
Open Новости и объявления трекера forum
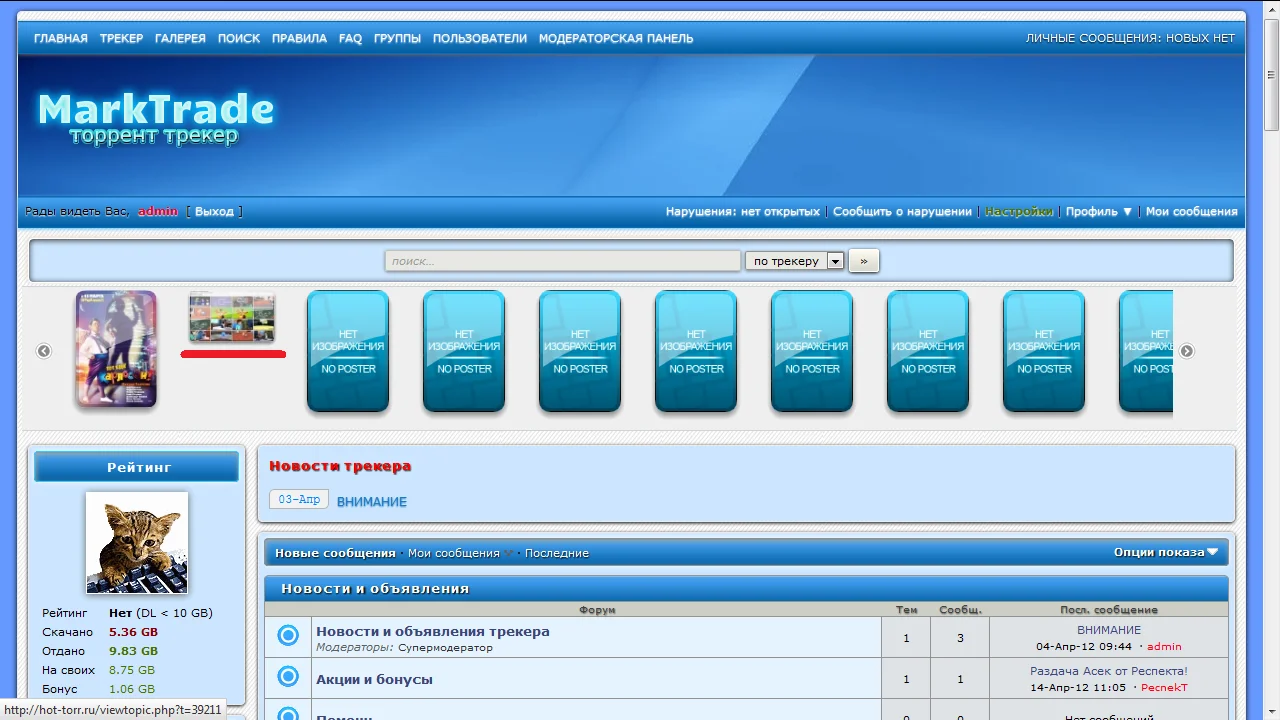tap(433, 631)
